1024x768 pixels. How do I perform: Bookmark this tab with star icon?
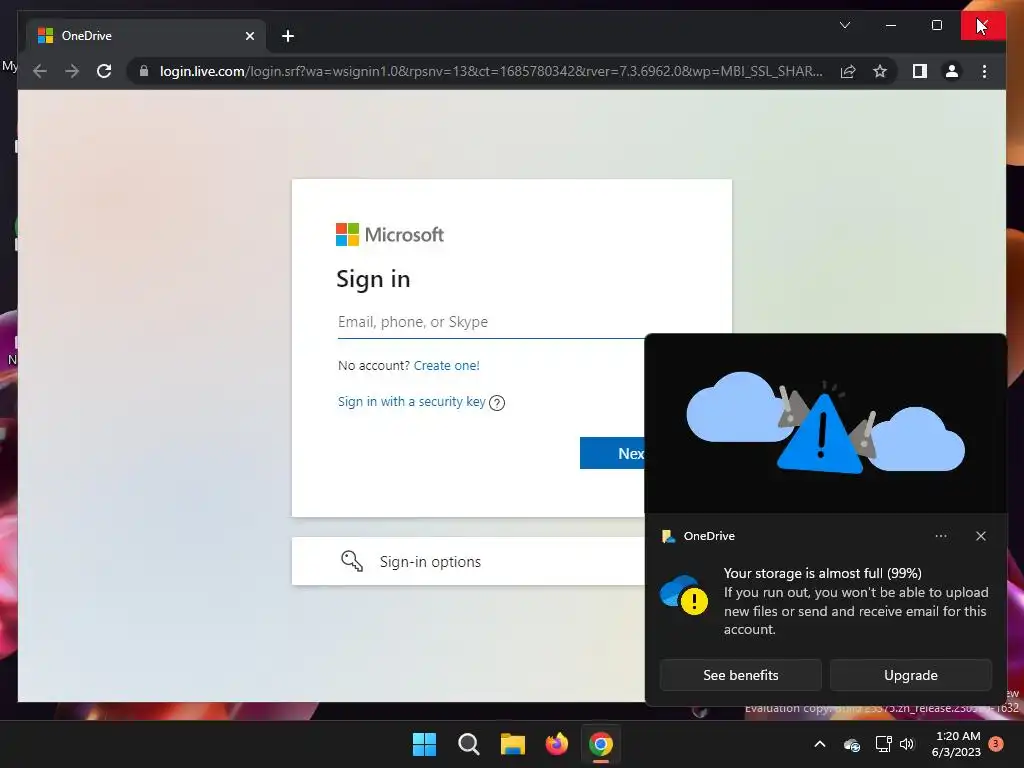(x=880, y=71)
